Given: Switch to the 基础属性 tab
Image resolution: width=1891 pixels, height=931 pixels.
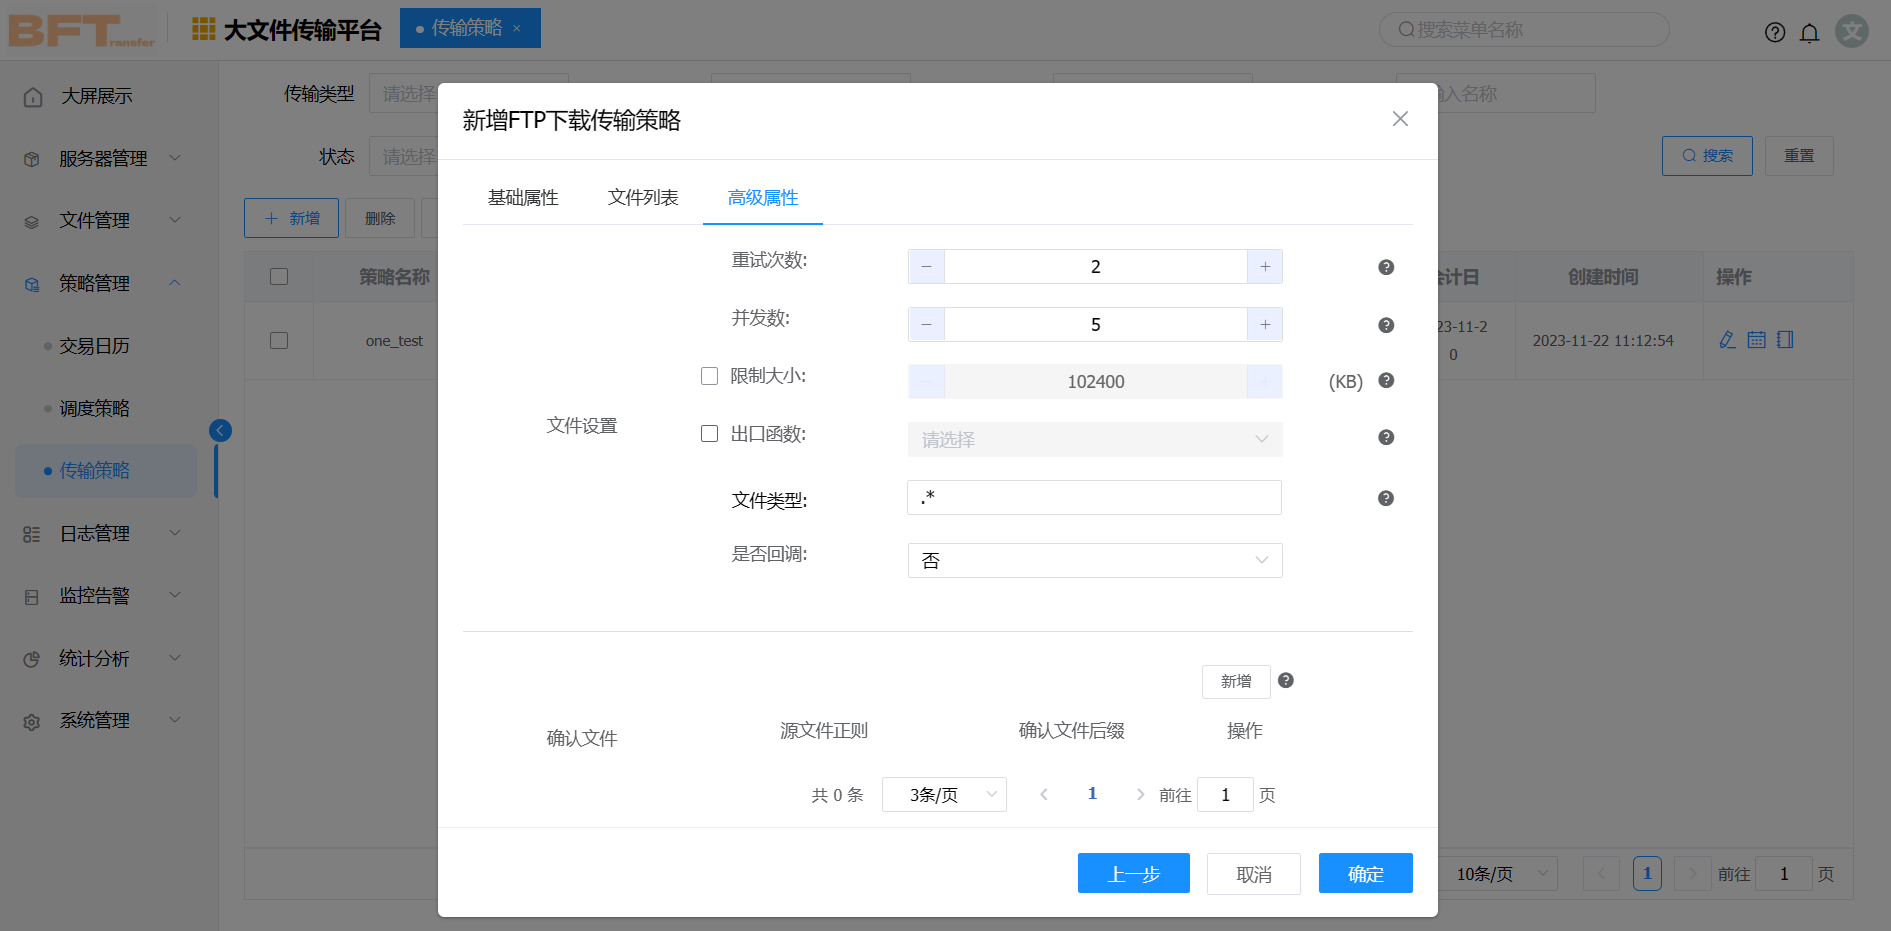Looking at the screenshot, I should tap(522, 198).
